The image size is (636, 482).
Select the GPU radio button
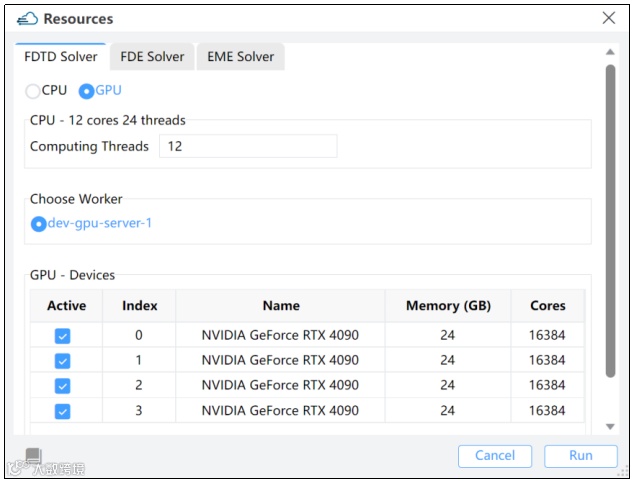87,91
